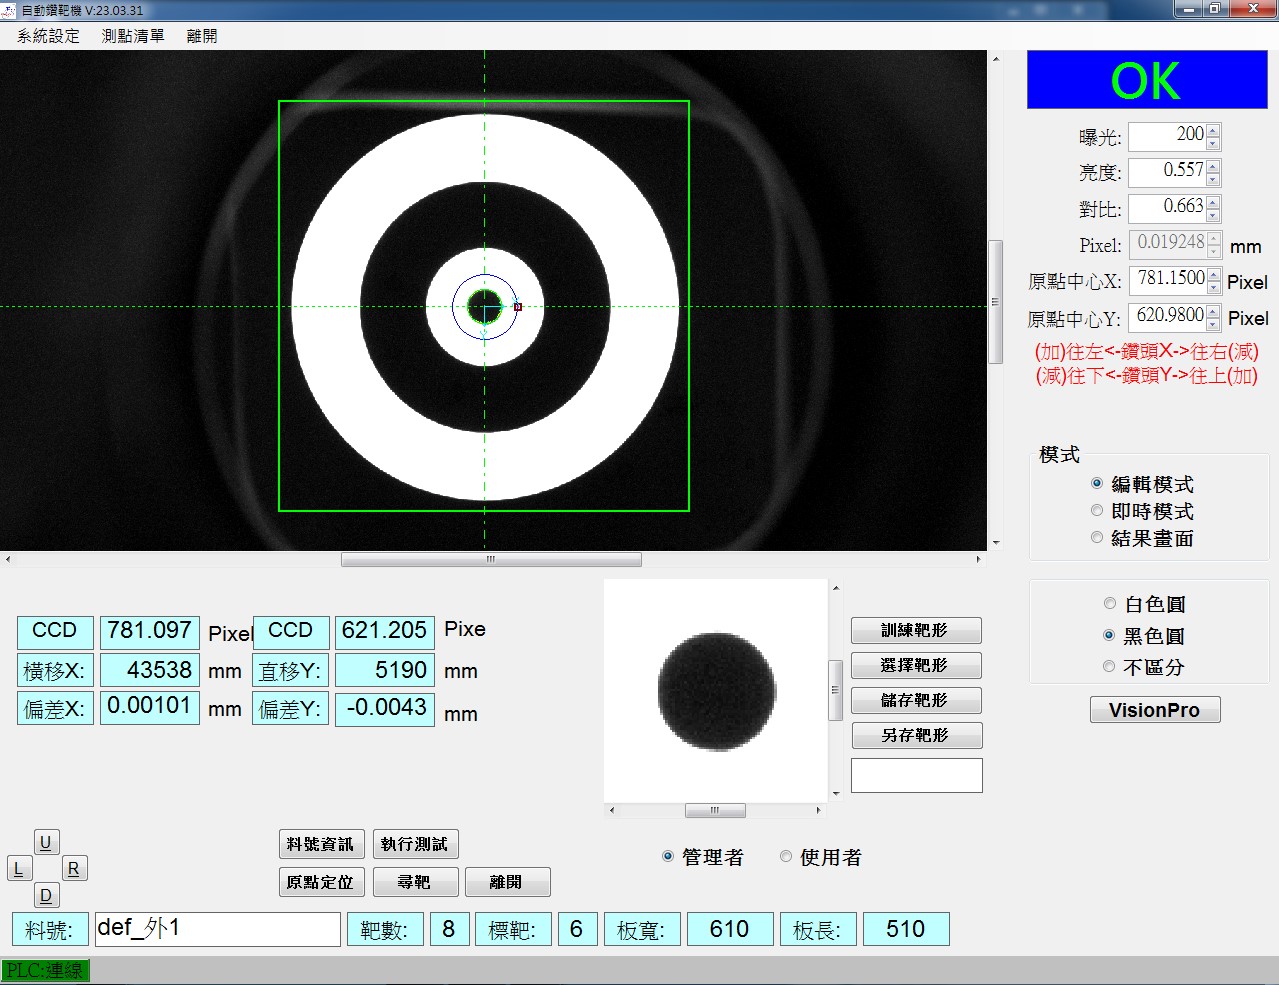The width and height of the screenshot is (1279, 985).
Task: Select the 使用者 role radio button
Action: point(786,857)
